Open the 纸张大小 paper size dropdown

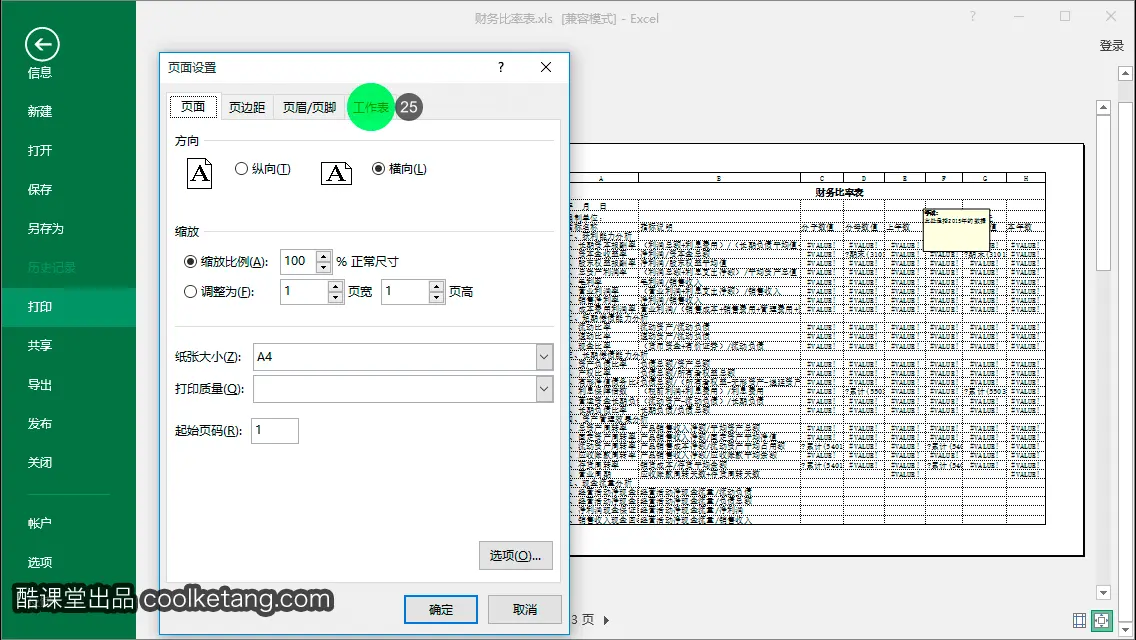coord(545,357)
